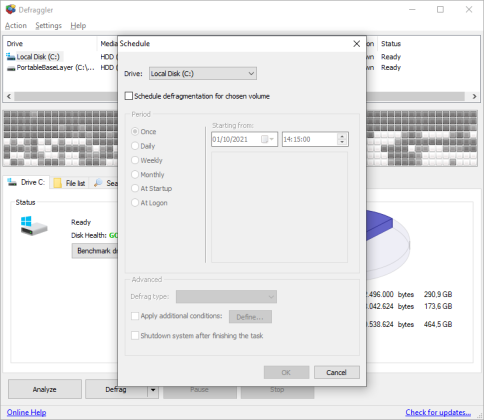Screen dimensions: 484x420
Task: Select the At Logon period option
Action: pyautogui.click(x=135, y=202)
